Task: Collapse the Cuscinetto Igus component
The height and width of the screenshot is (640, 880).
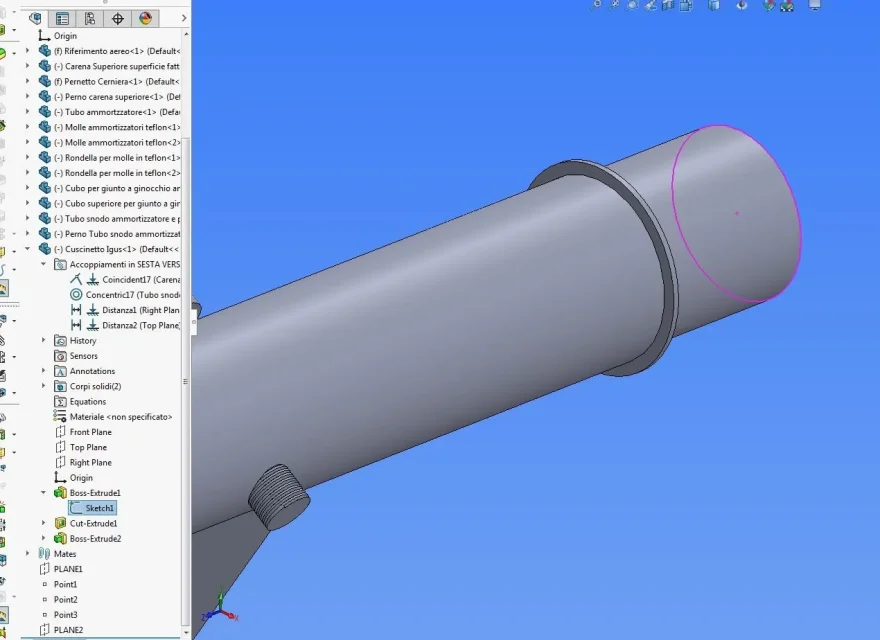Action: click(28, 249)
